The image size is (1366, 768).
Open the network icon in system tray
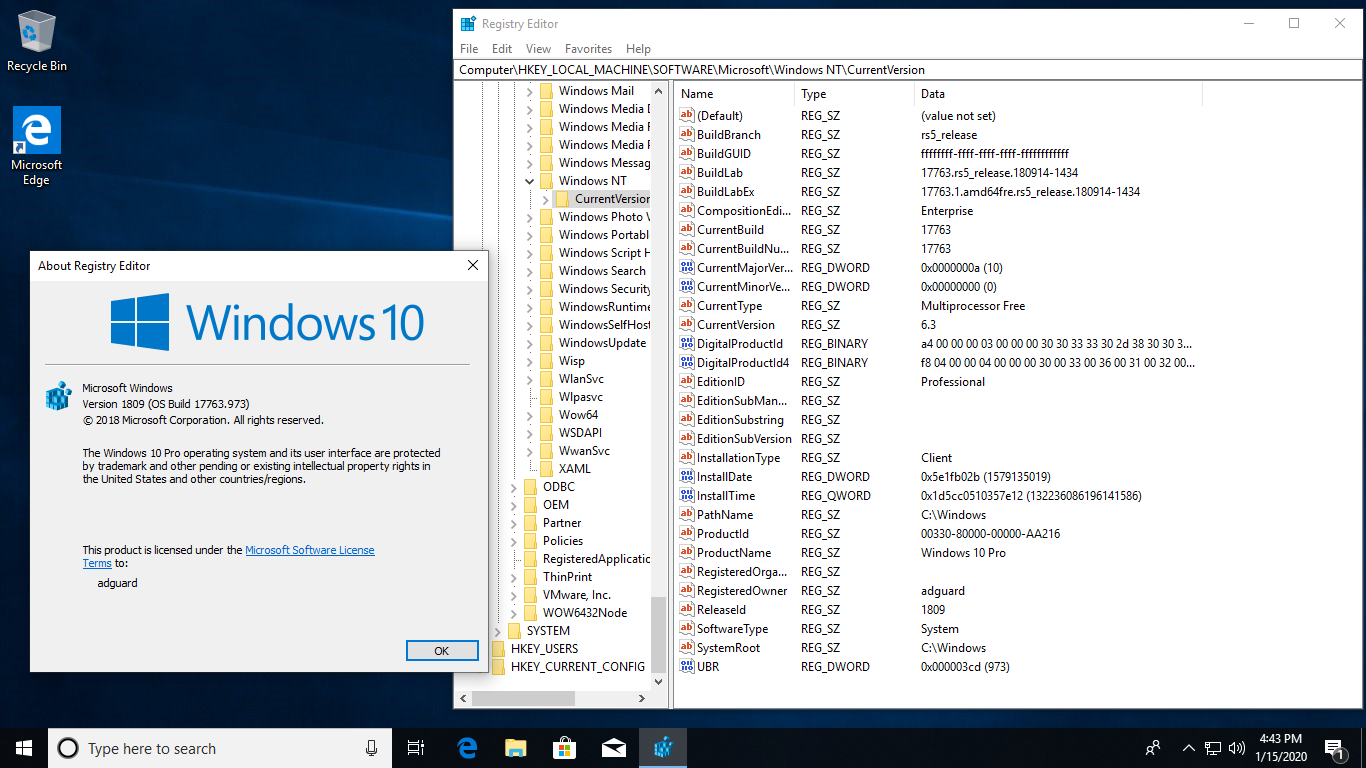pos(1212,748)
